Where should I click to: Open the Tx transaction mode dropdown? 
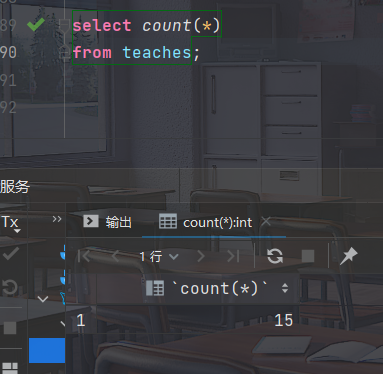11,223
